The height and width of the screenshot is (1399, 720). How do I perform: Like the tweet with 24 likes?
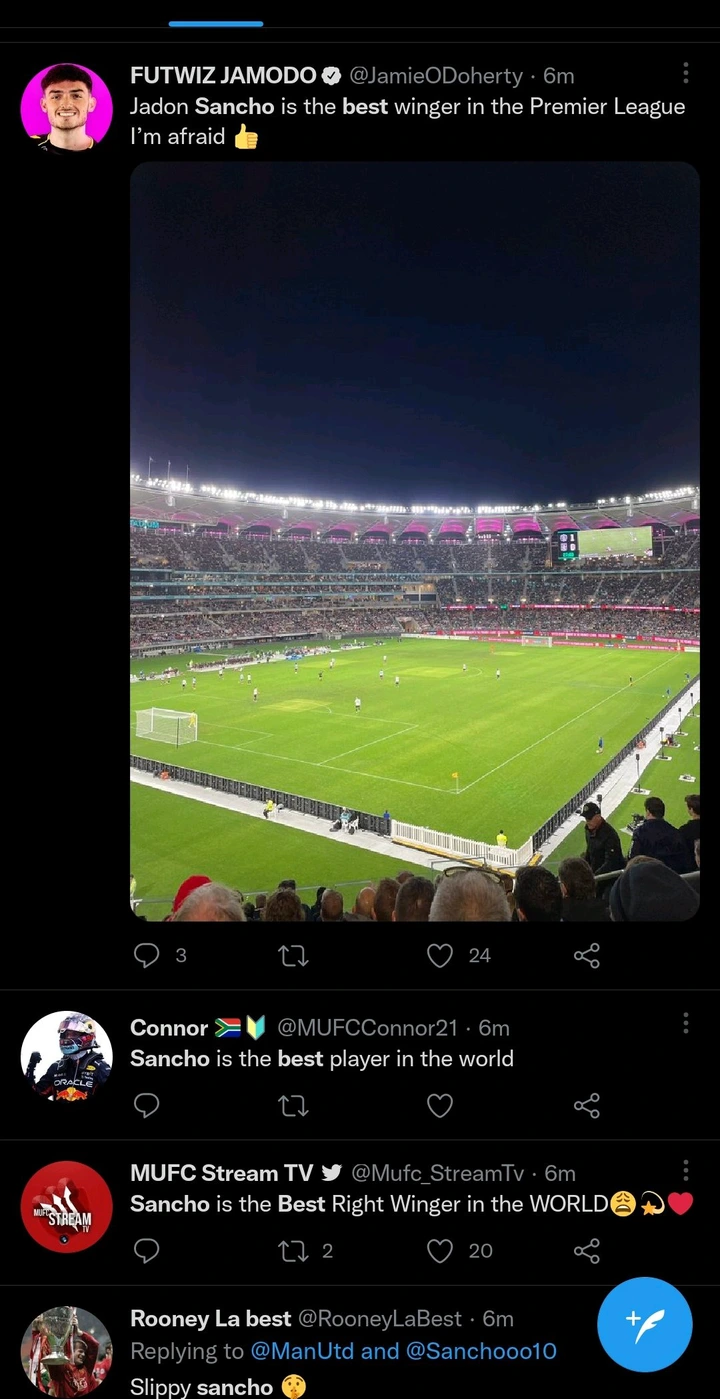440,956
